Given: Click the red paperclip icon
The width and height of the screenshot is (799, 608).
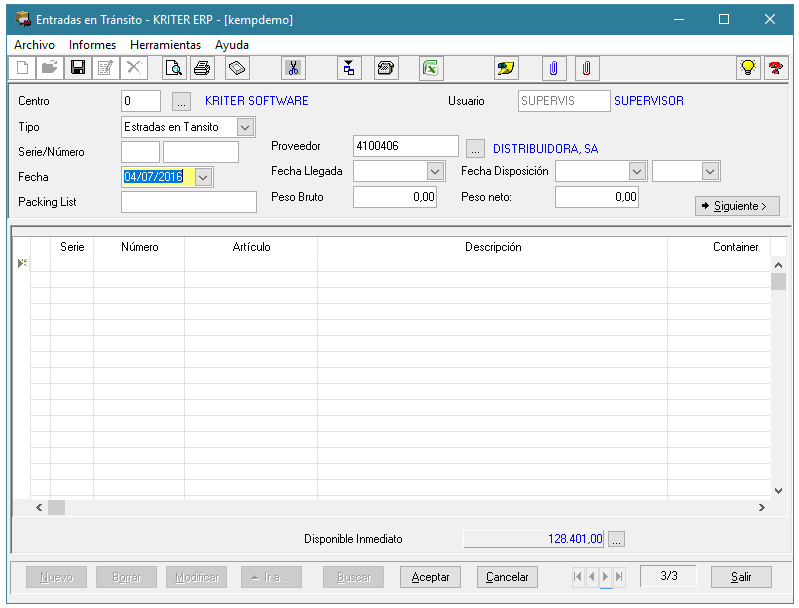Looking at the screenshot, I should [x=587, y=68].
